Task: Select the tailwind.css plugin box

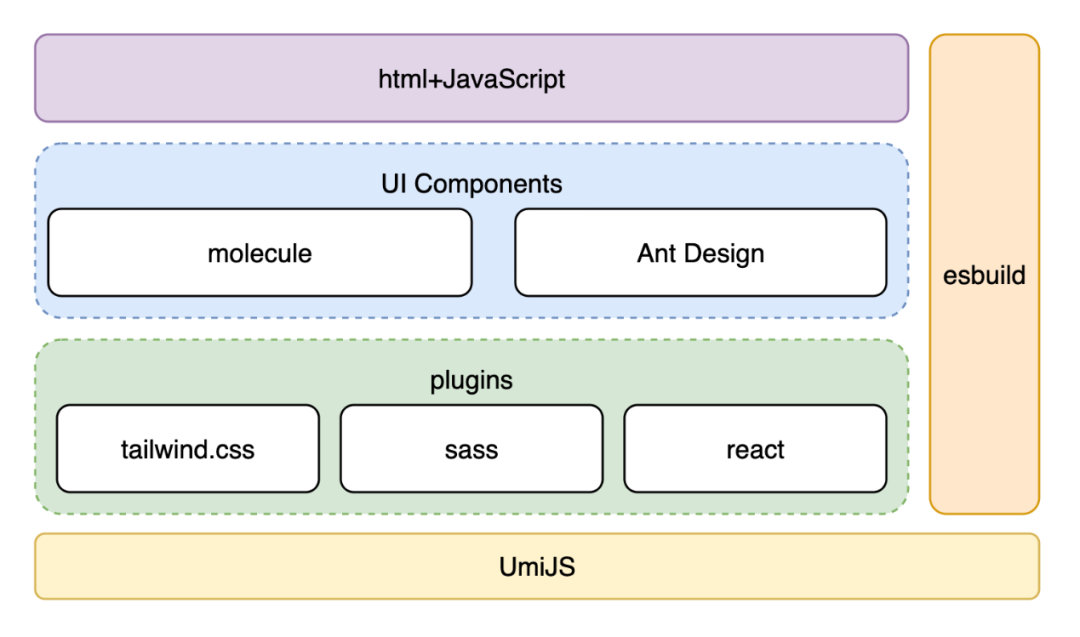Action: point(188,449)
